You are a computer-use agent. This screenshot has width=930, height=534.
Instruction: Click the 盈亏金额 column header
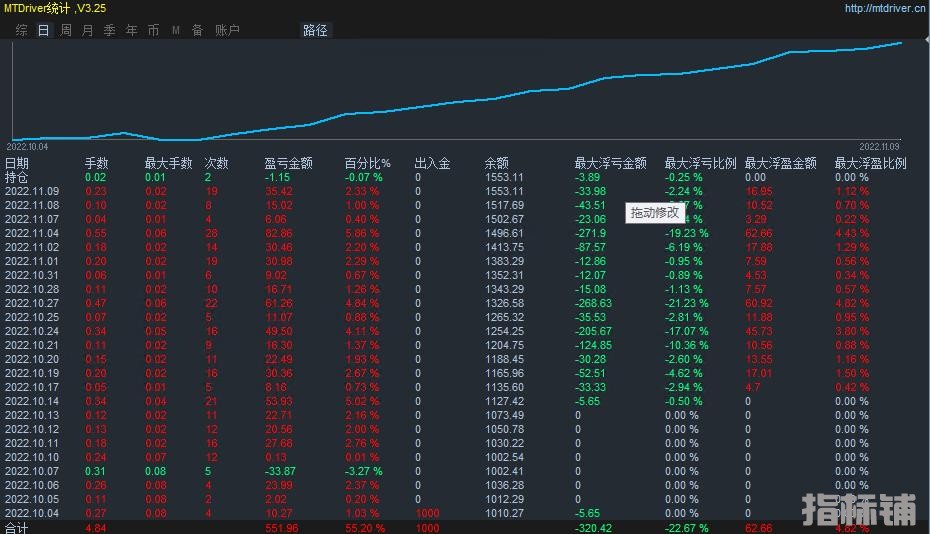(288, 163)
